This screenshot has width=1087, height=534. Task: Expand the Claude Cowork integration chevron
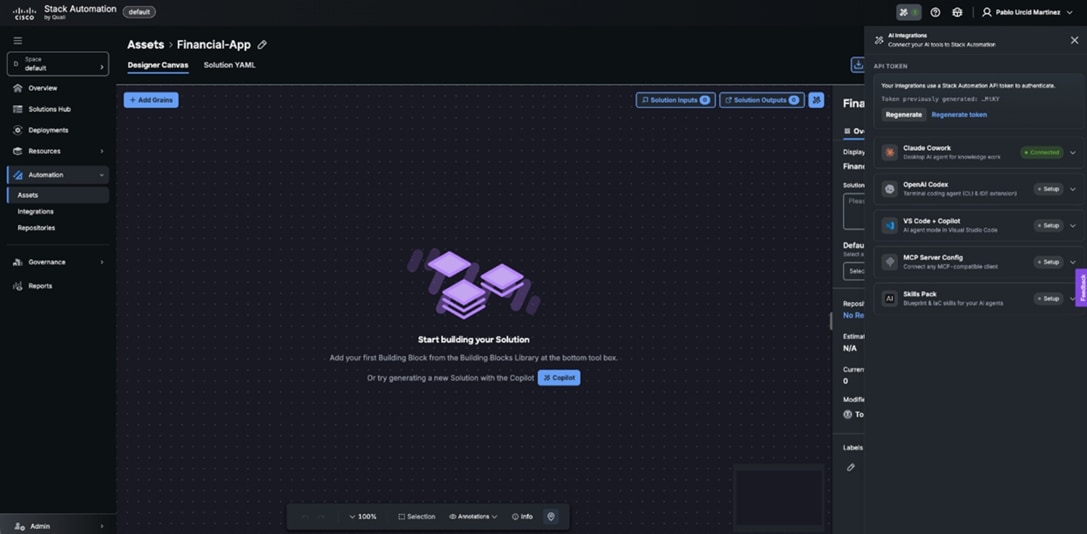pyautogui.click(x=1073, y=153)
